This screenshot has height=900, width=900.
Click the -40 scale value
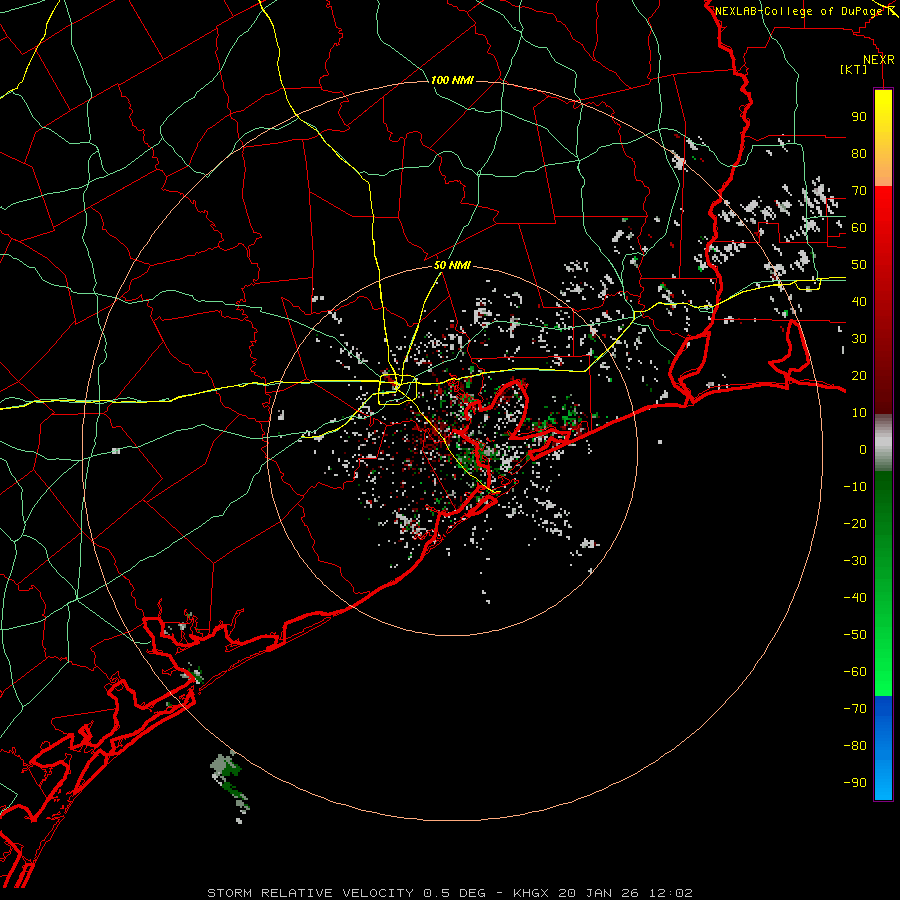(855, 598)
